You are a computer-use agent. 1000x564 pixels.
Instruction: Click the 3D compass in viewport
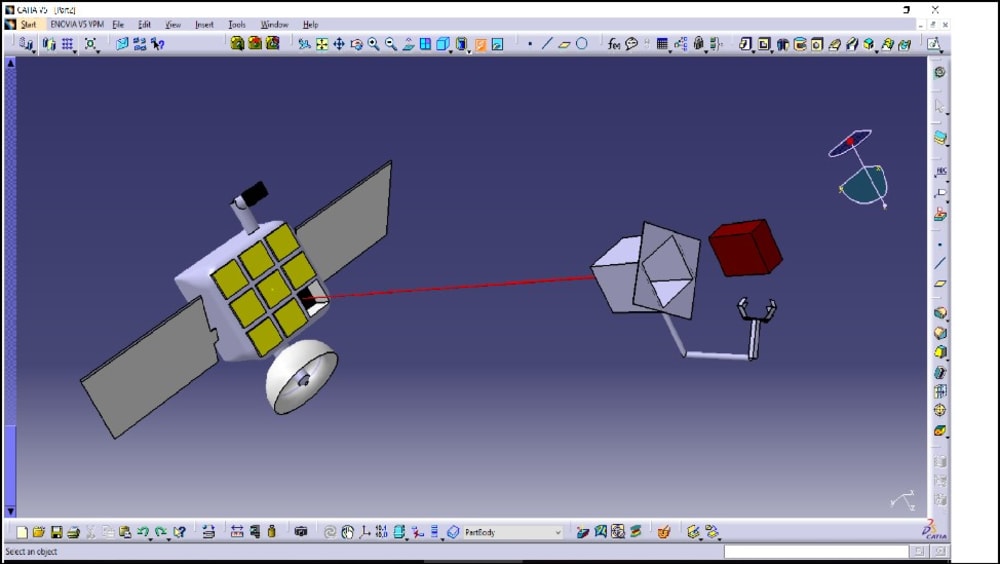tap(860, 169)
